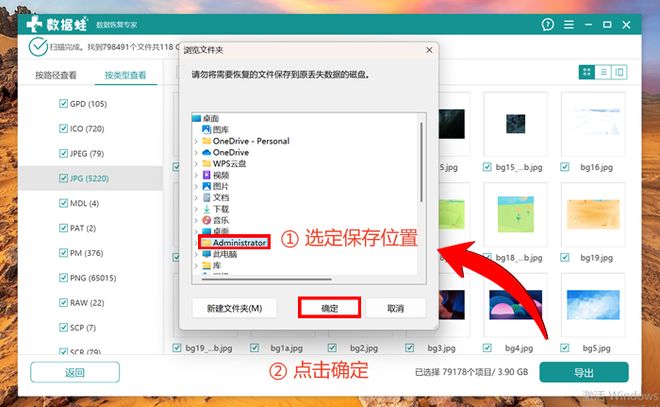Toggle GPD (105) checkbox
The height and width of the screenshot is (407, 660).
(x=63, y=104)
